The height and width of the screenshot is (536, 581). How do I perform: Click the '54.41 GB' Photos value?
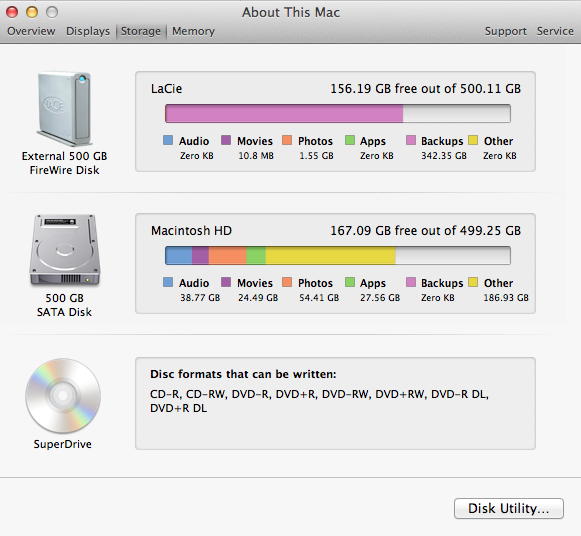319,298
